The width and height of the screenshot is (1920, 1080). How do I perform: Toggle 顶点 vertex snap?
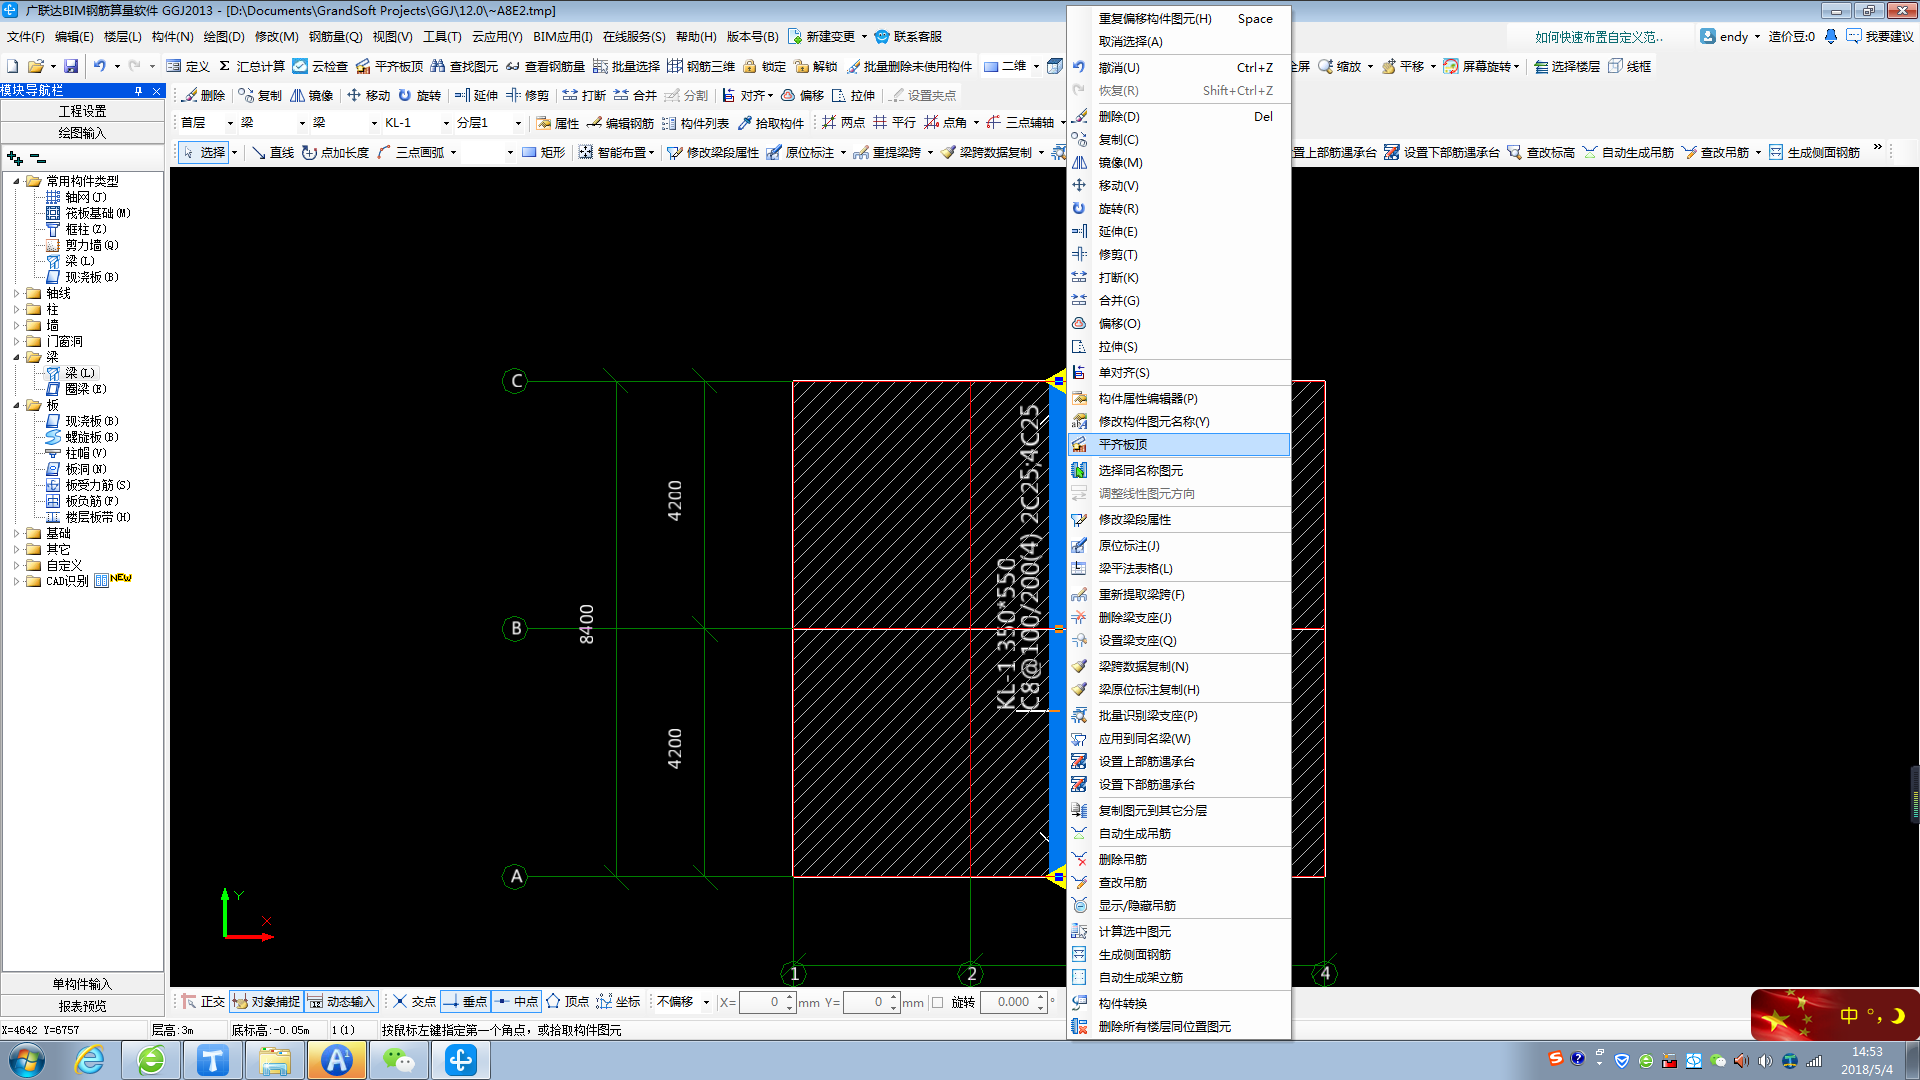(x=567, y=1001)
